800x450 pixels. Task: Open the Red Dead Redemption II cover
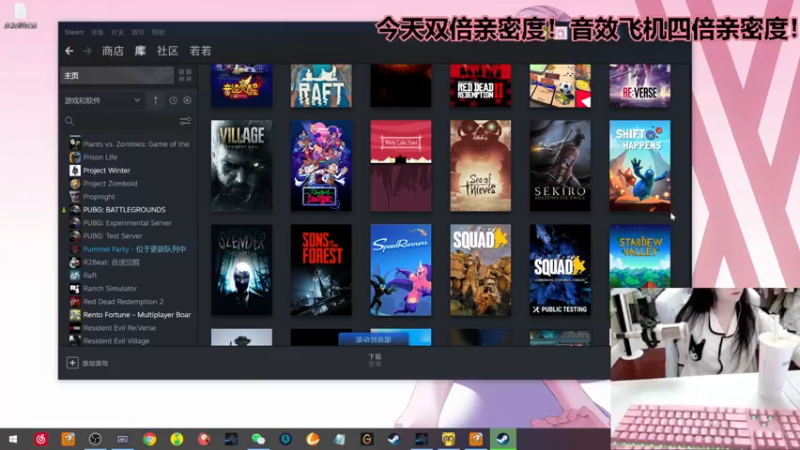(x=481, y=86)
